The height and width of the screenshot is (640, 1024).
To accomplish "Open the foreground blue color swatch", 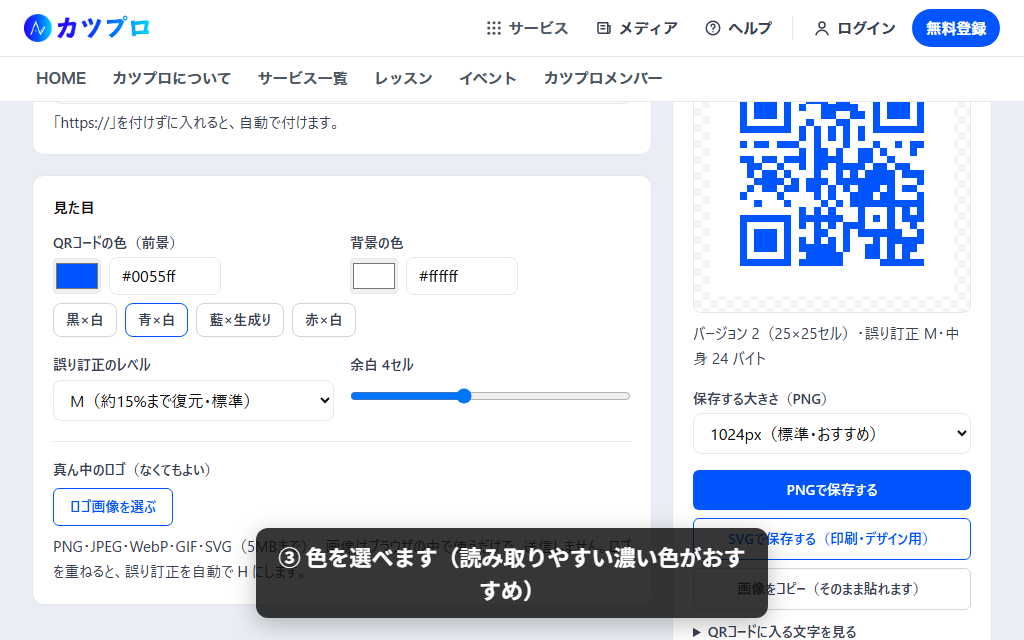I will tap(77, 276).
